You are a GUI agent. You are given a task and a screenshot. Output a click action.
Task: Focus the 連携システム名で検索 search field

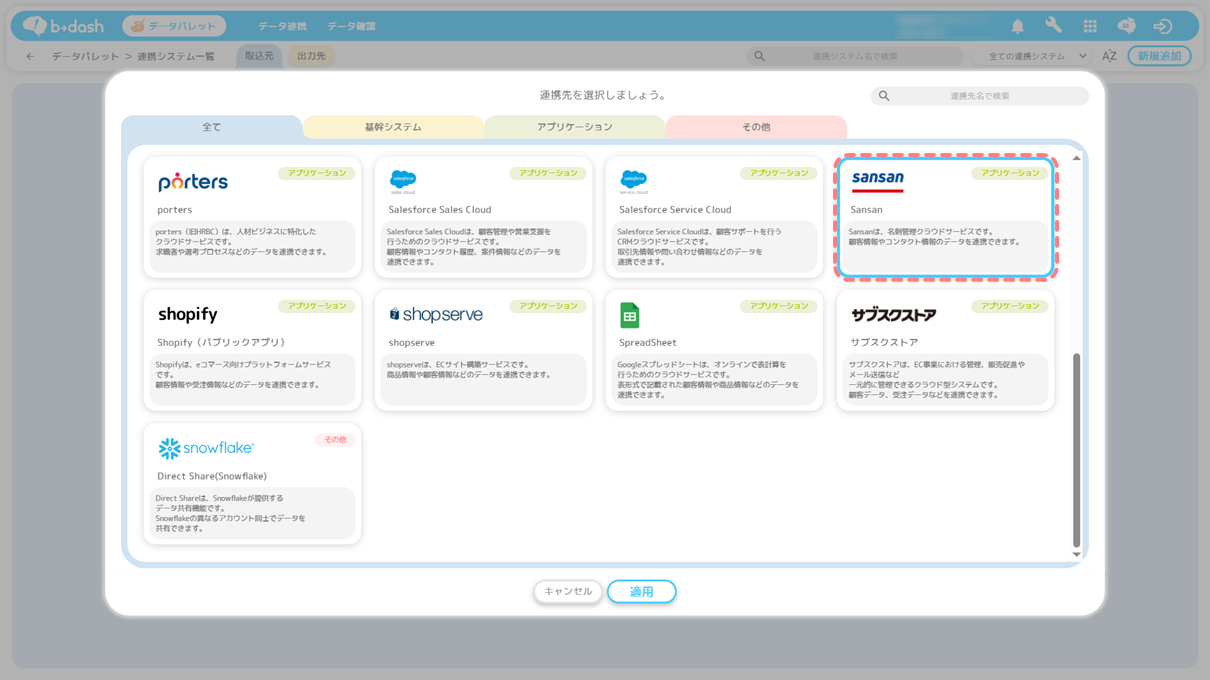pyautogui.click(x=855, y=56)
